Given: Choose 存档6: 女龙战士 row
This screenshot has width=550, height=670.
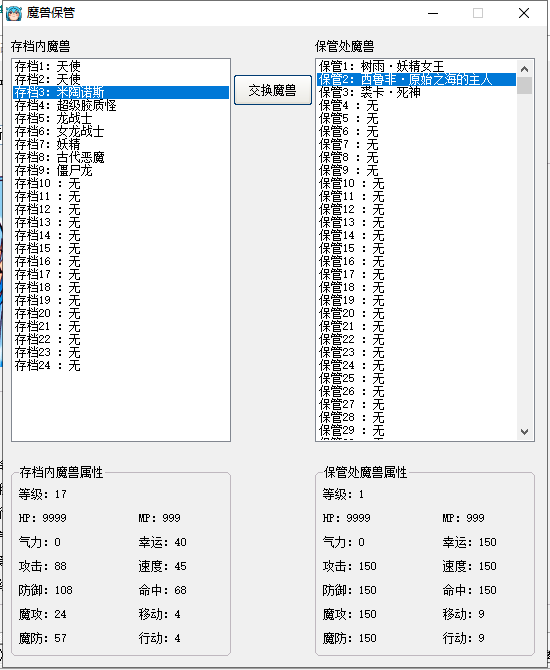Looking at the screenshot, I should click(x=121, y=132).
